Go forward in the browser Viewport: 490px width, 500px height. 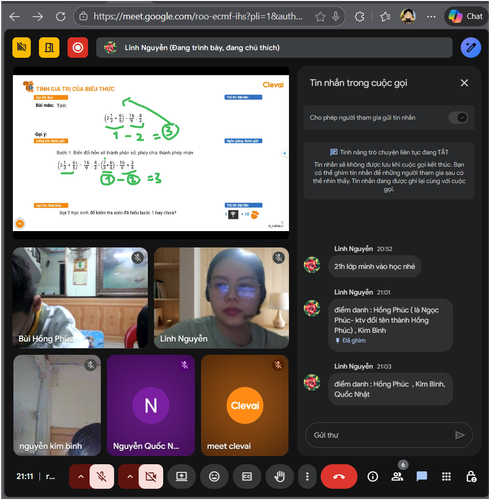38,16
